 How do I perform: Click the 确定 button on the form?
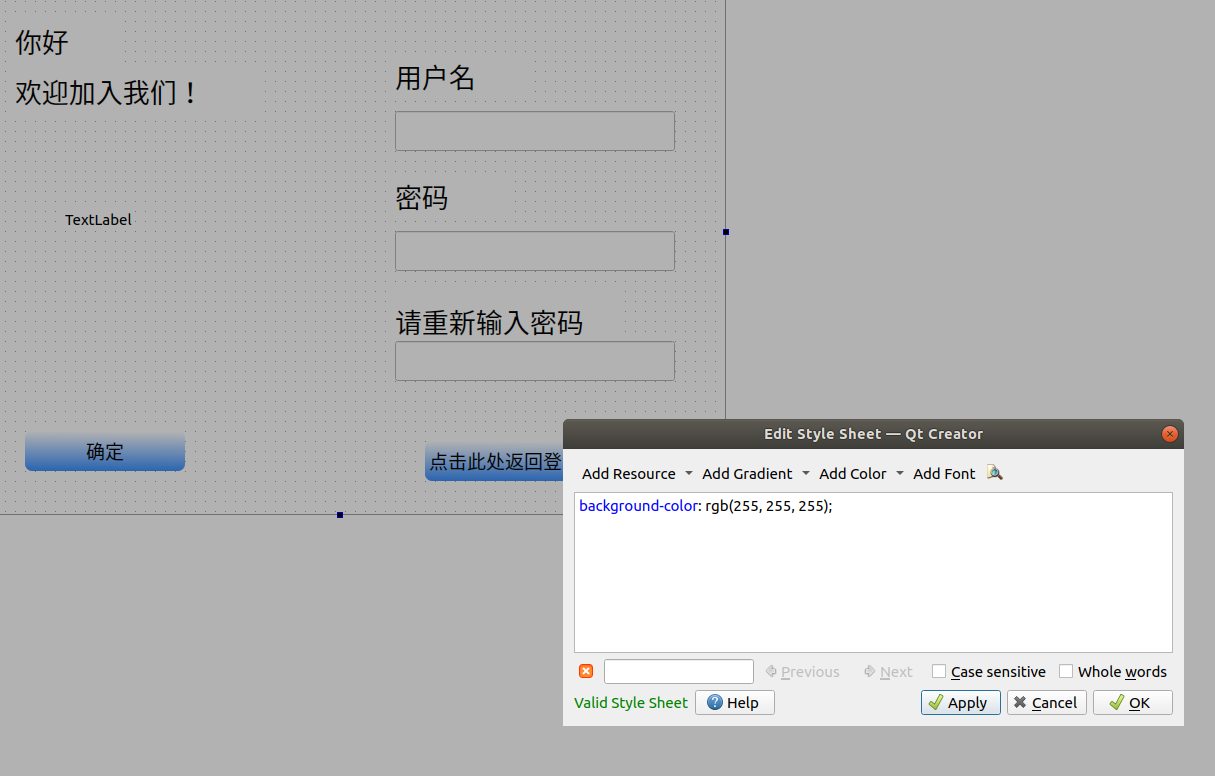(x=105, y=452)
